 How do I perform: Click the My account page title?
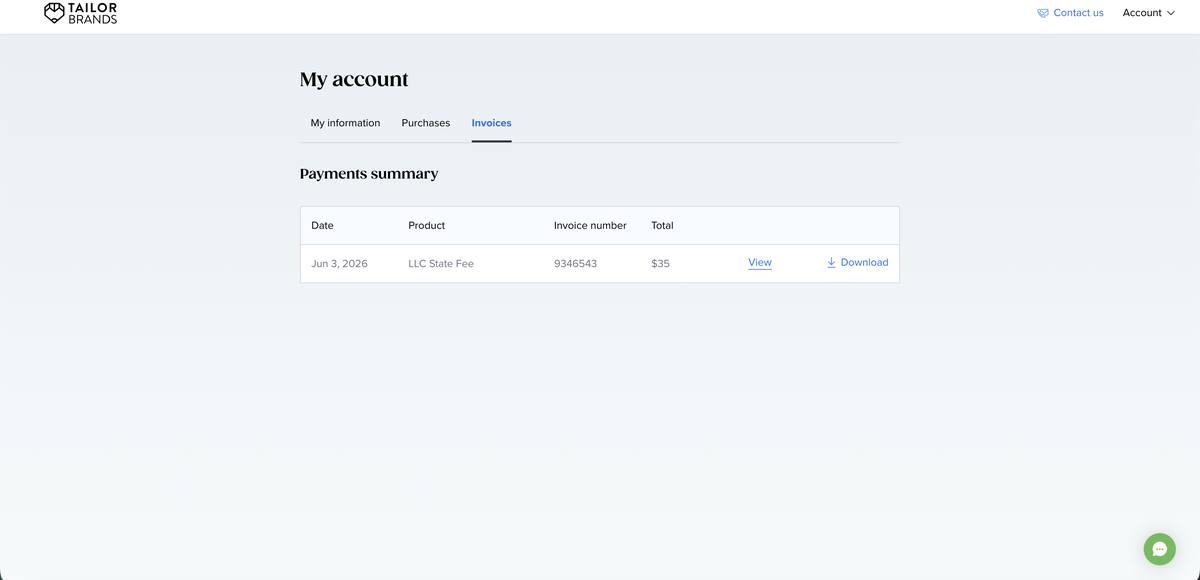tap(354, 79)
